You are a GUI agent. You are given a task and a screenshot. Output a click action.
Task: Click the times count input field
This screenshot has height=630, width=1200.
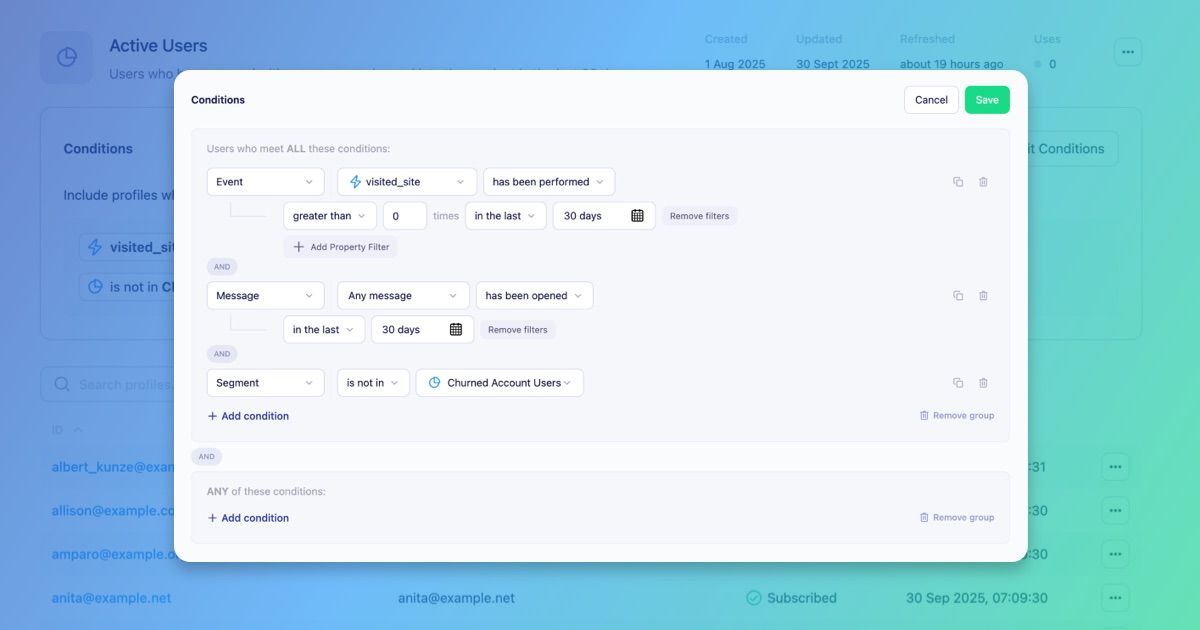[x=404, y=216]
